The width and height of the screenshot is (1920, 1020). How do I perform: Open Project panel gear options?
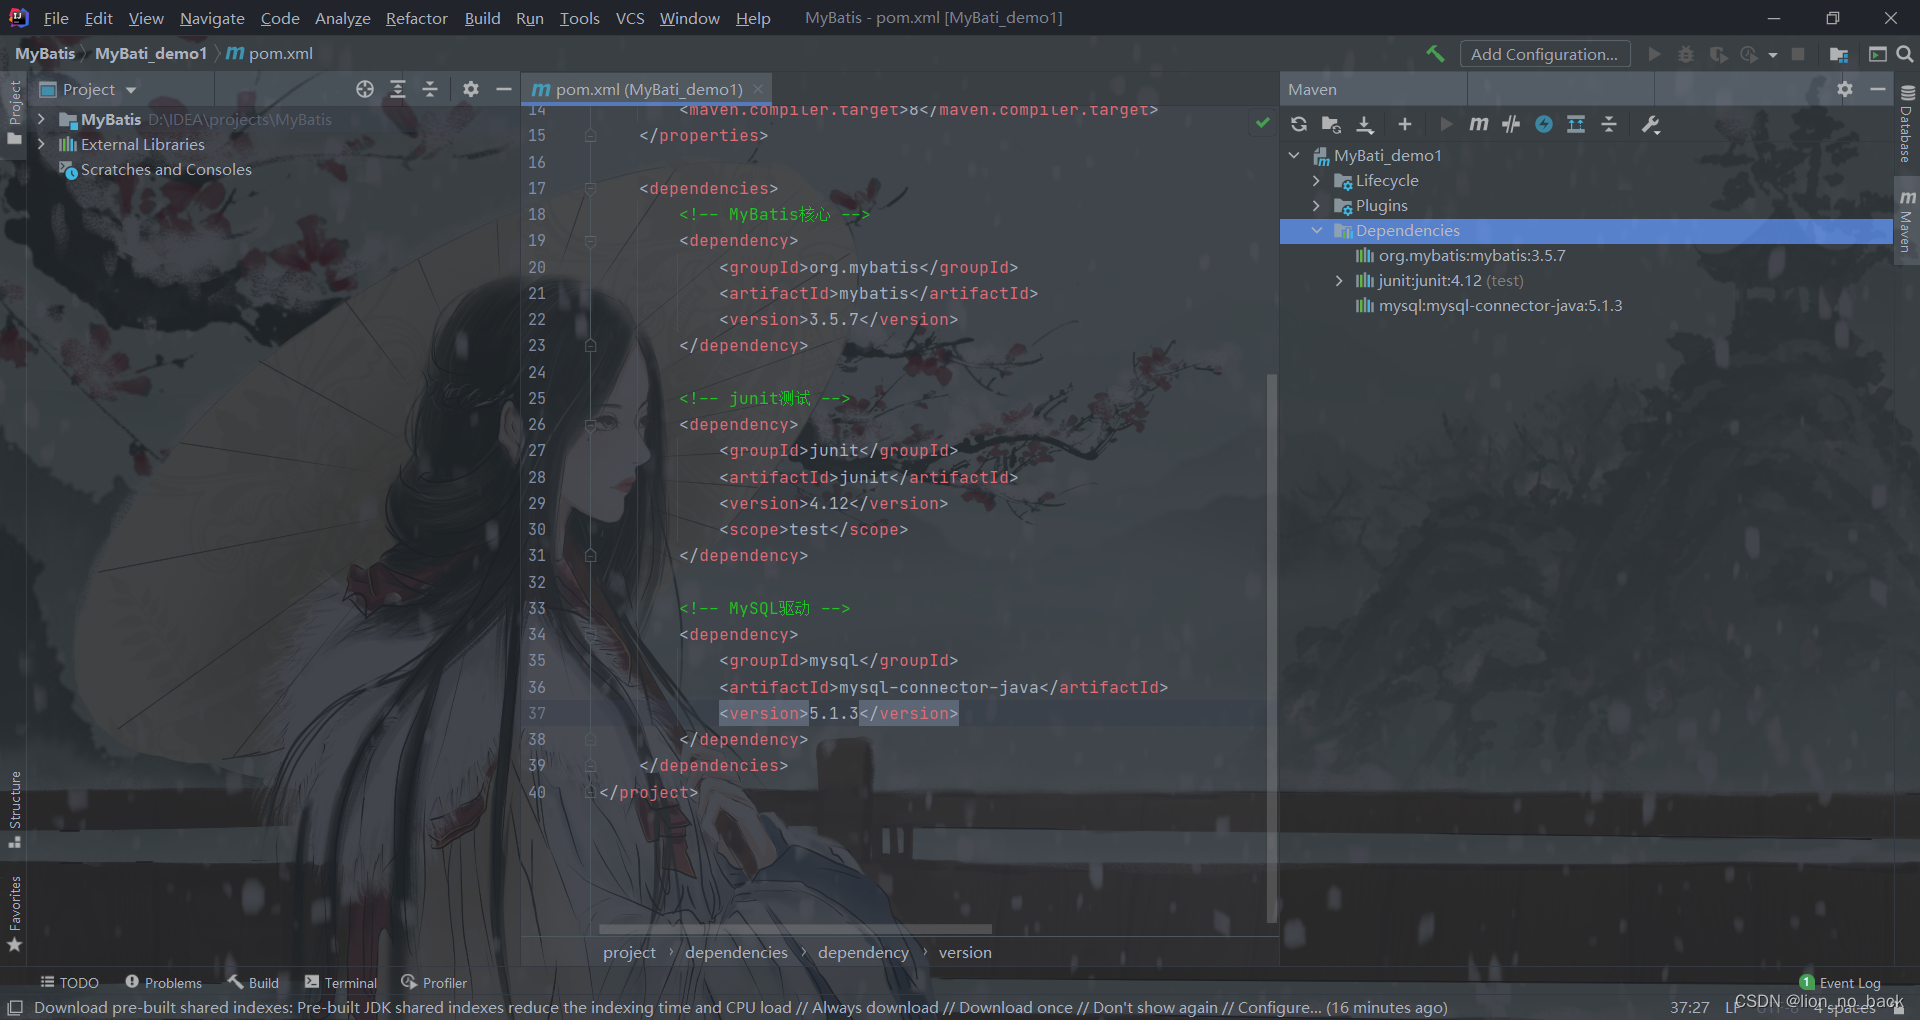pyautogui.click(x=471, y=89)
